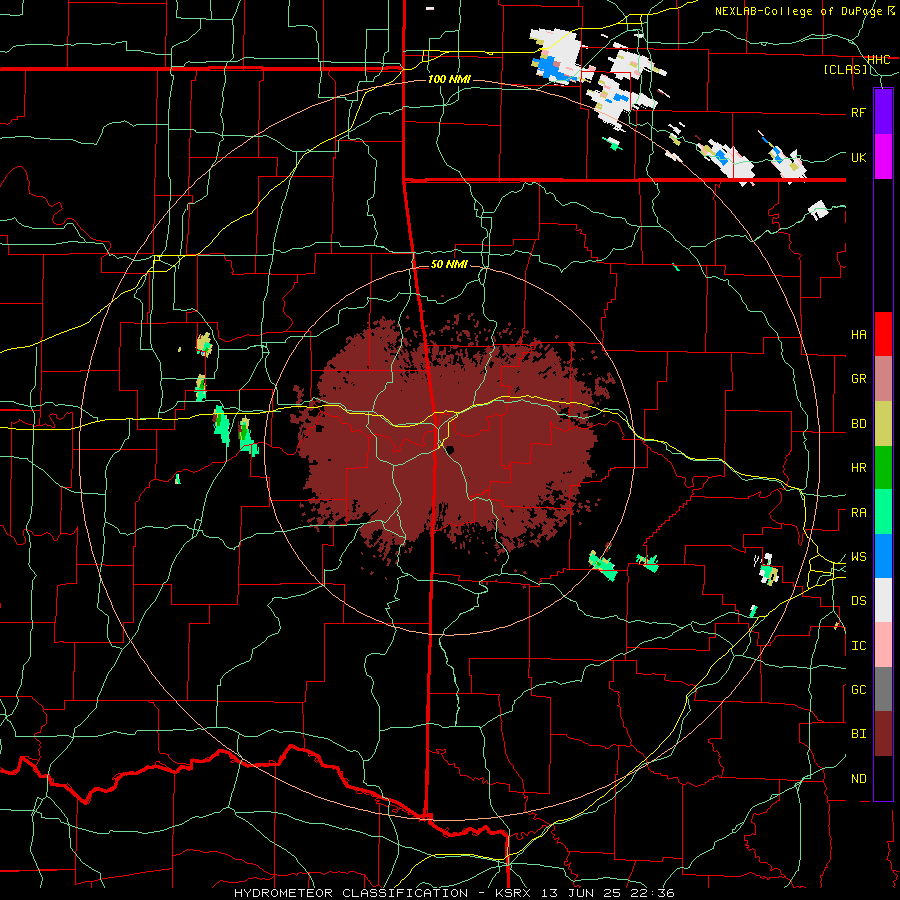The width and height of the screenshot is (900, 900).
Task: Click the 100 NMI range ring label
Action: point(449,79)
